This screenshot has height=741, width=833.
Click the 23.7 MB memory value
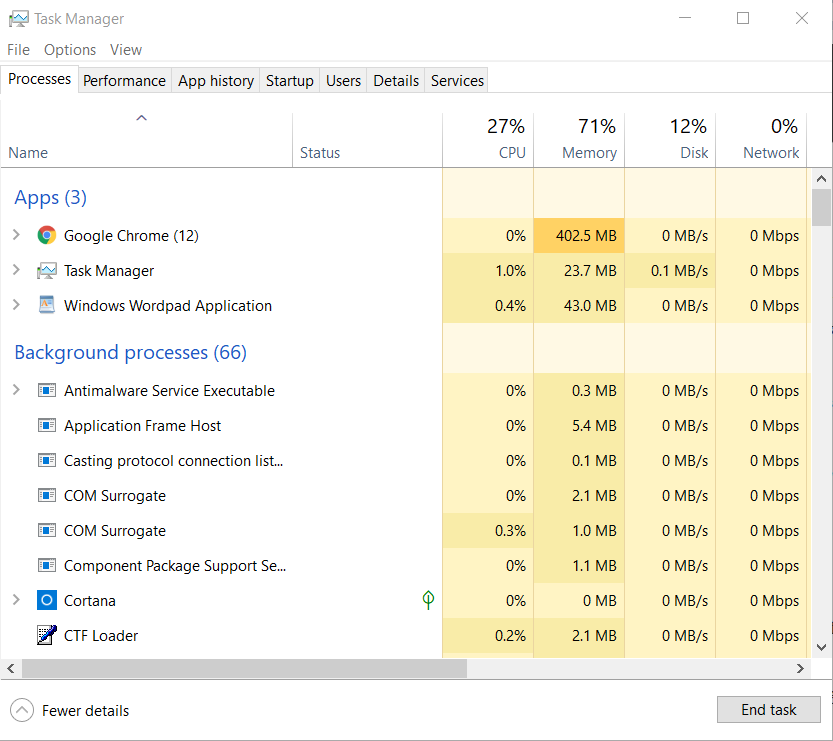tap(590, 271)
